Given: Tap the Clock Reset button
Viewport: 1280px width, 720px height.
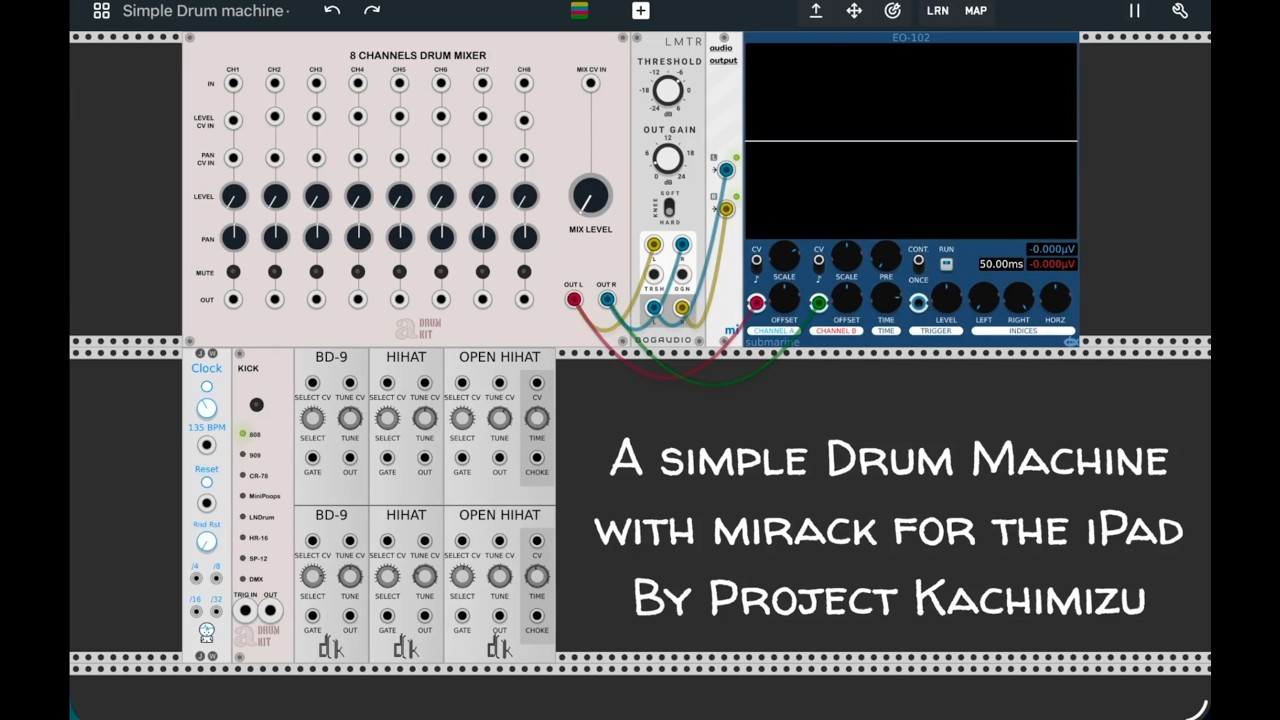Looking at the screenshot, I should point(206,483).
